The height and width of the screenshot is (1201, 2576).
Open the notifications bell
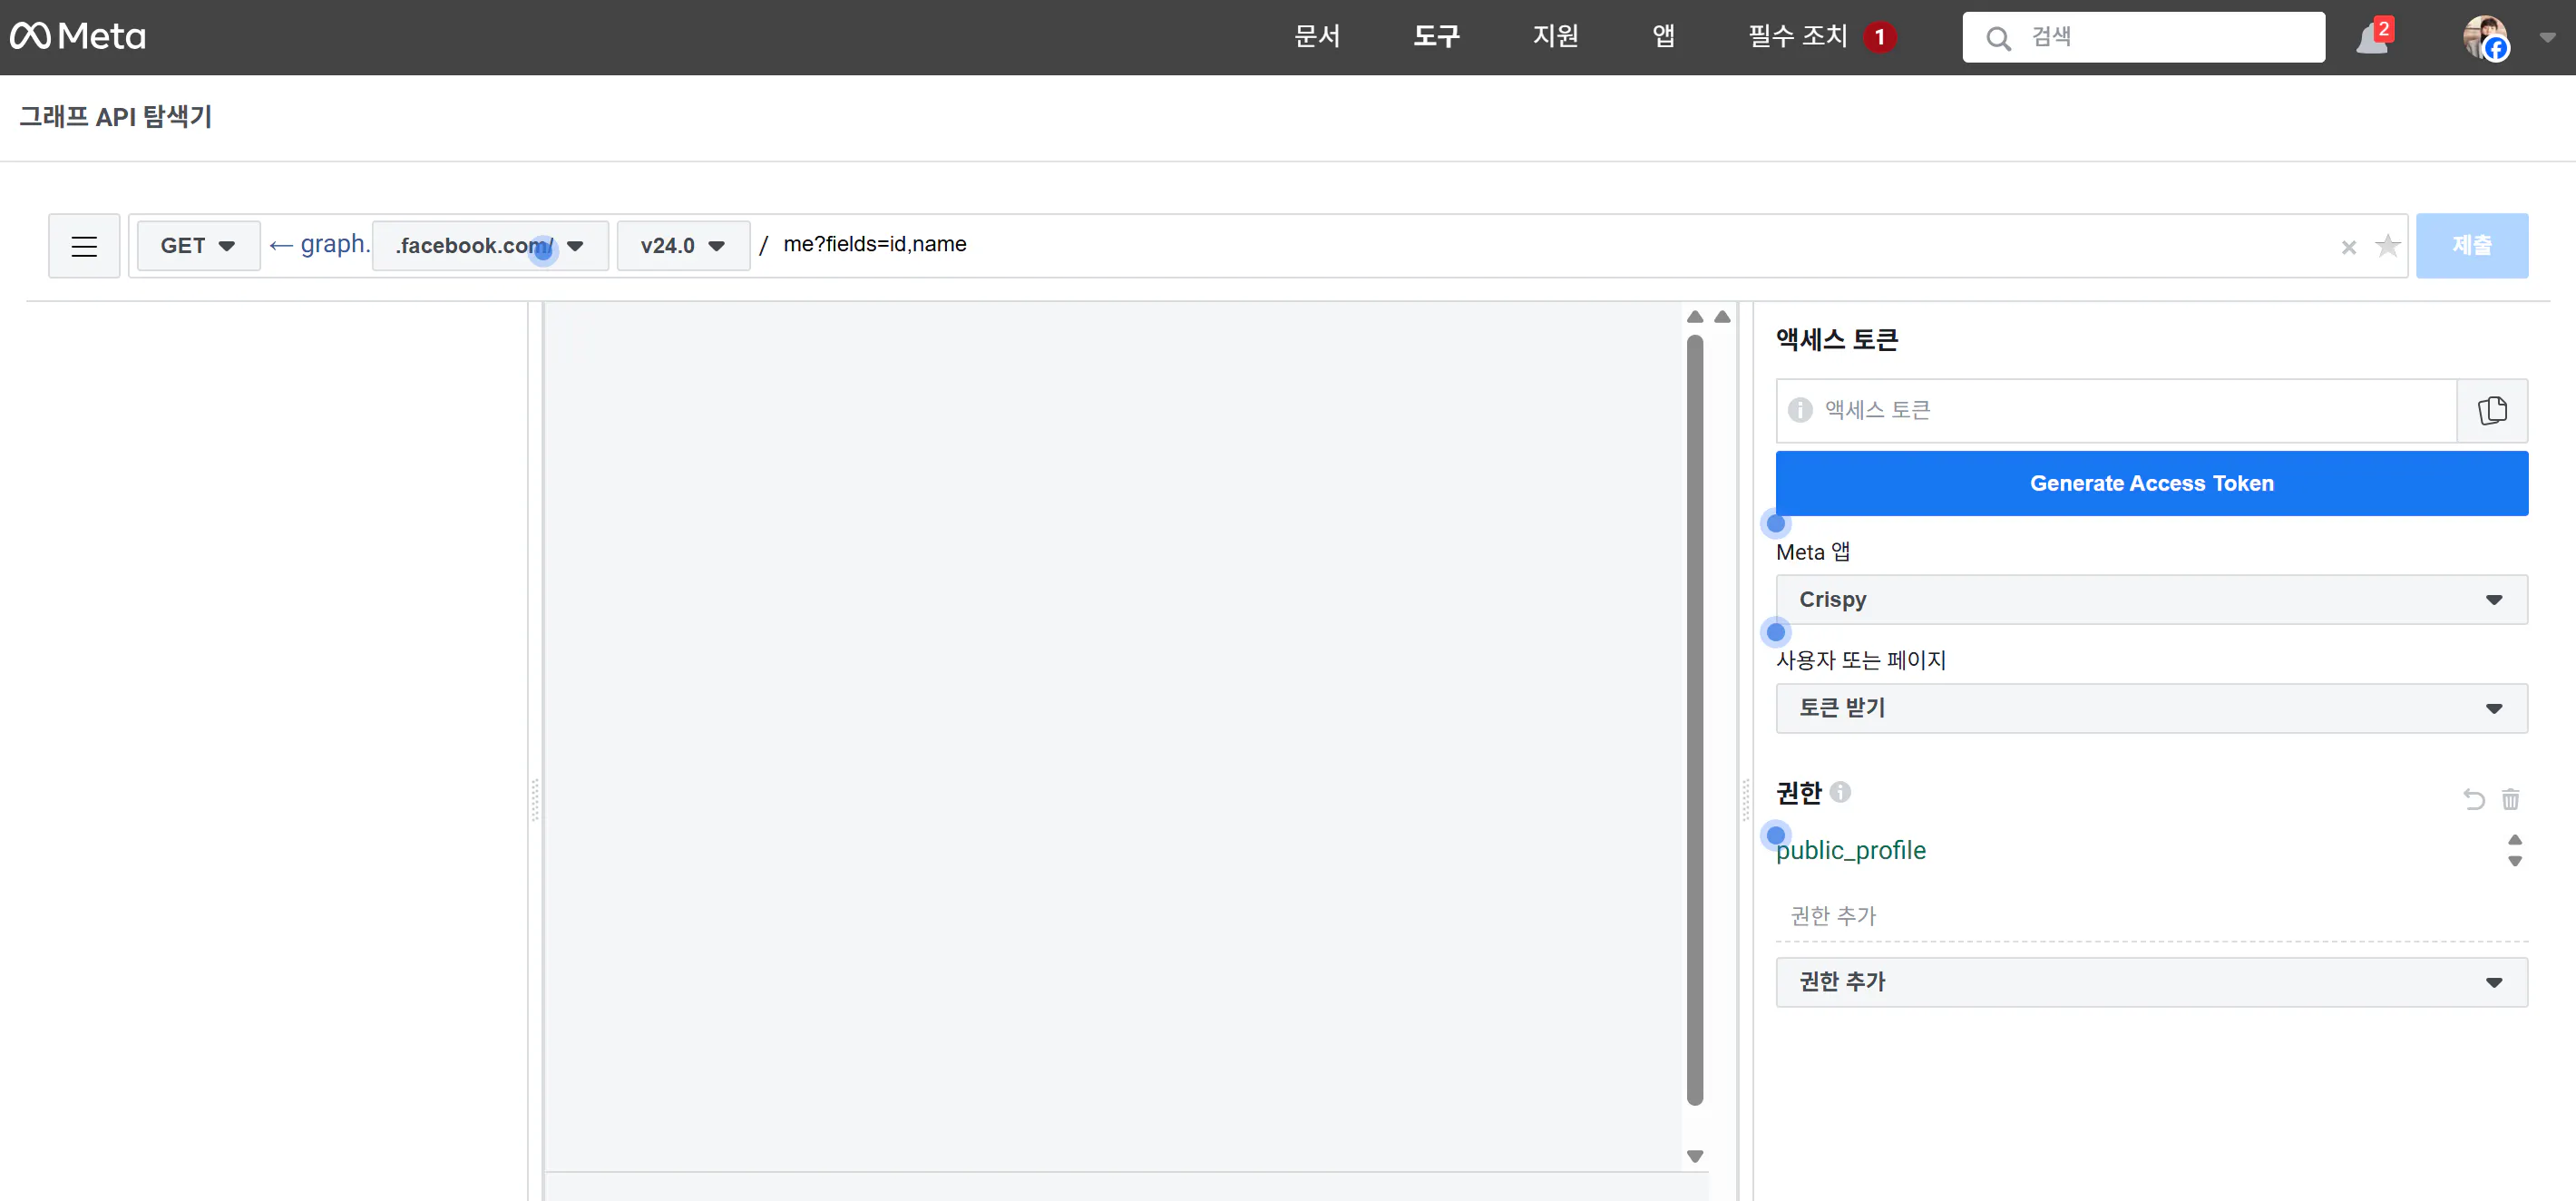pos(2372,39)
